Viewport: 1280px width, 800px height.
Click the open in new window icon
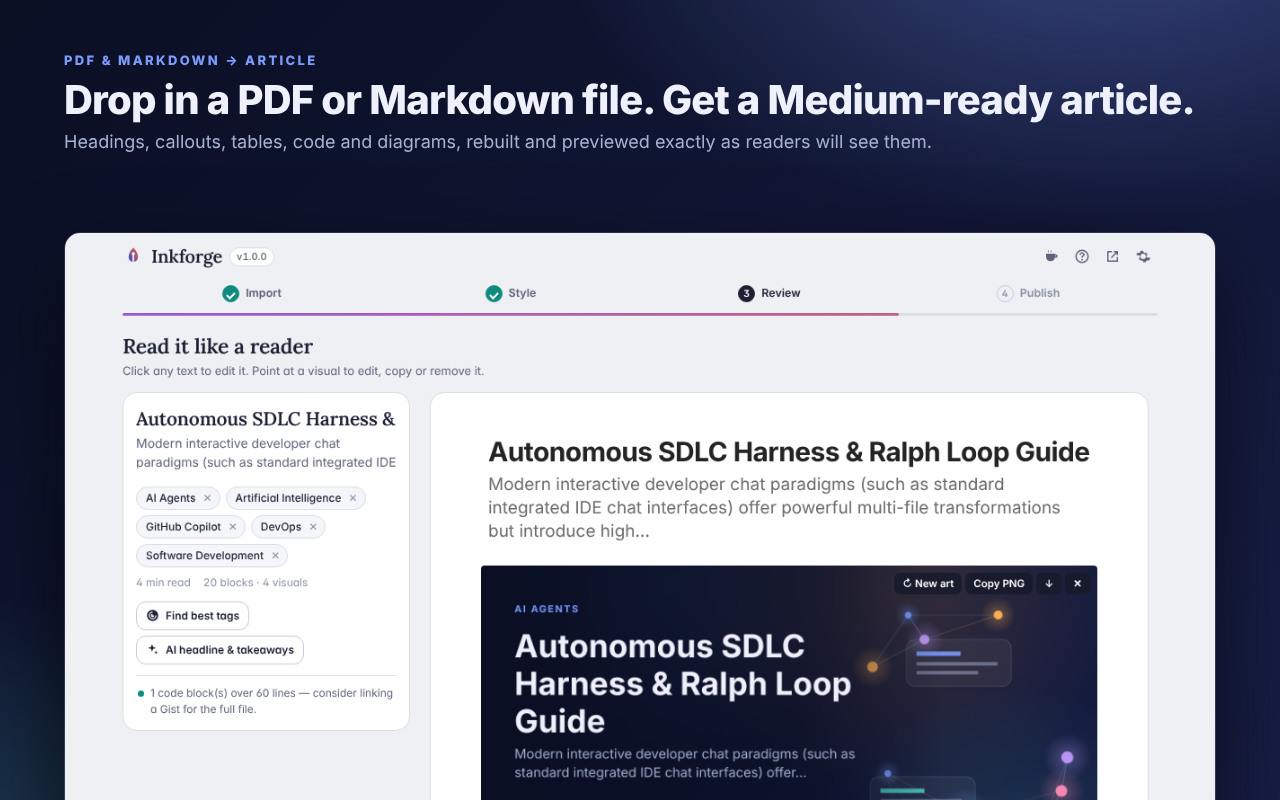pos(1112,257)
